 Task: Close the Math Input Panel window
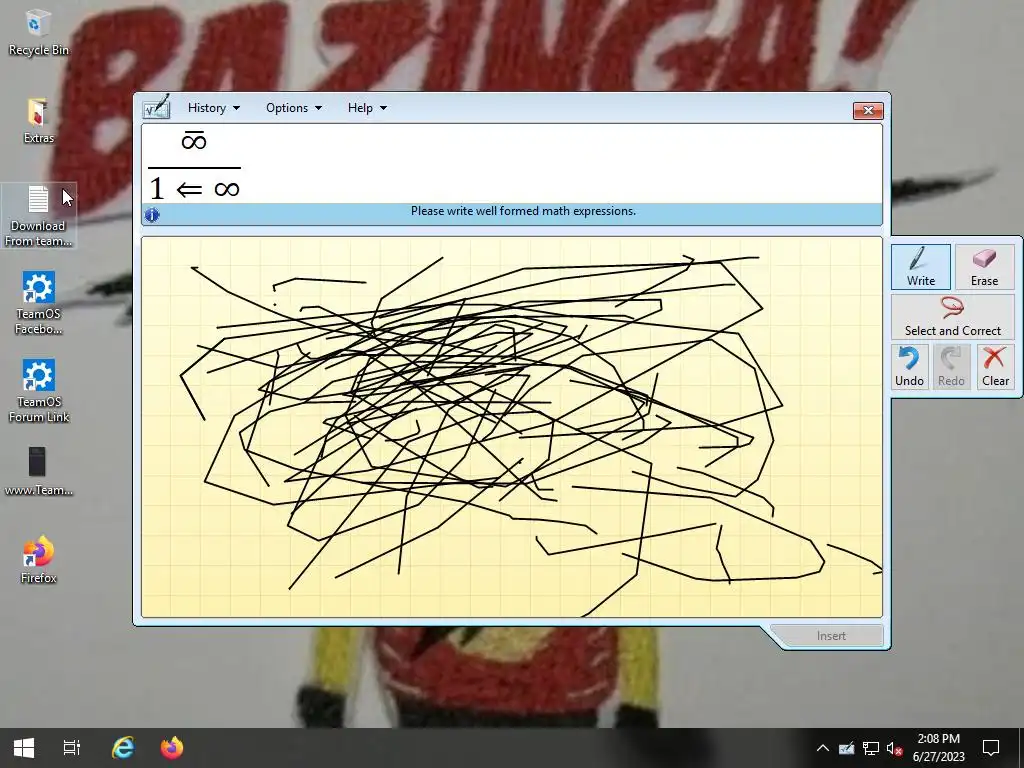pos(868,110)
